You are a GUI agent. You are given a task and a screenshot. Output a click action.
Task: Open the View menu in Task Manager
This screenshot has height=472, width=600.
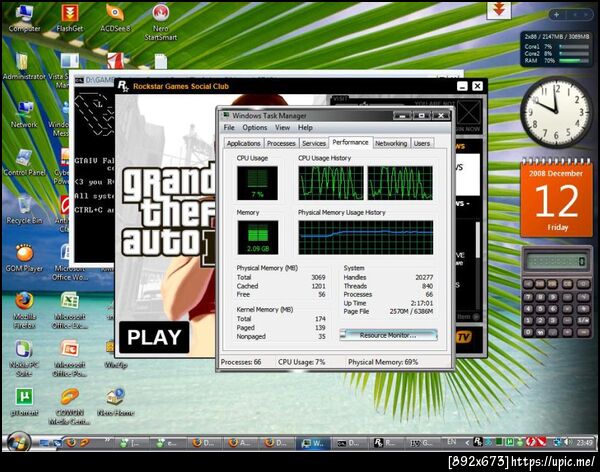[x=282, y=127]
